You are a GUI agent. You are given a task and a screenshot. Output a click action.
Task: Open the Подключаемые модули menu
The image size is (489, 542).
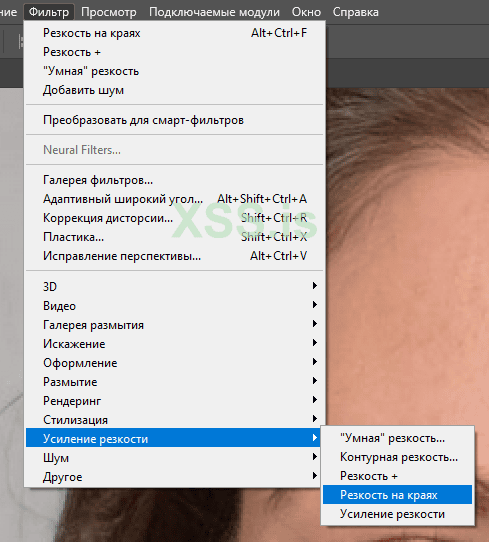click(214, 12)
